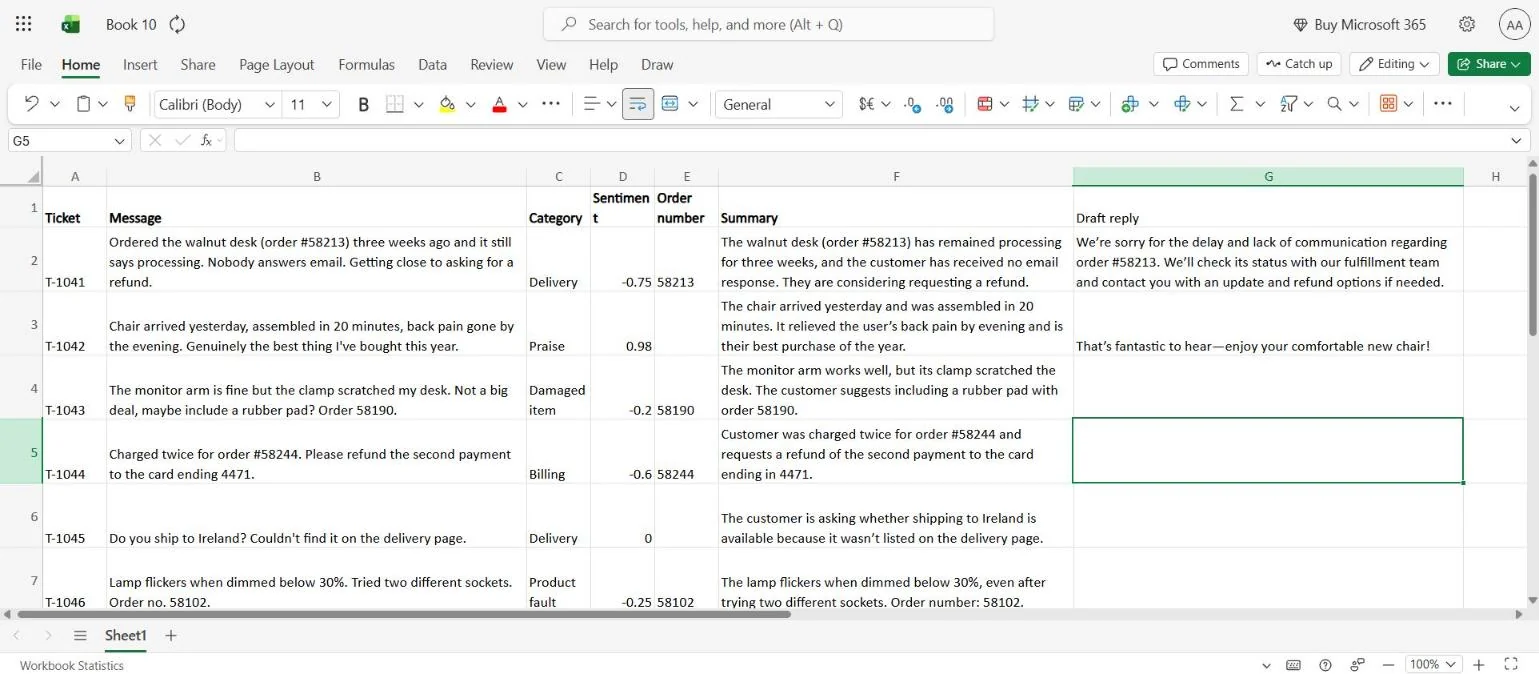Switch to the Page Layout tab
The image size is (1539, 674).
pyautogui.click(x=276, y=64)
